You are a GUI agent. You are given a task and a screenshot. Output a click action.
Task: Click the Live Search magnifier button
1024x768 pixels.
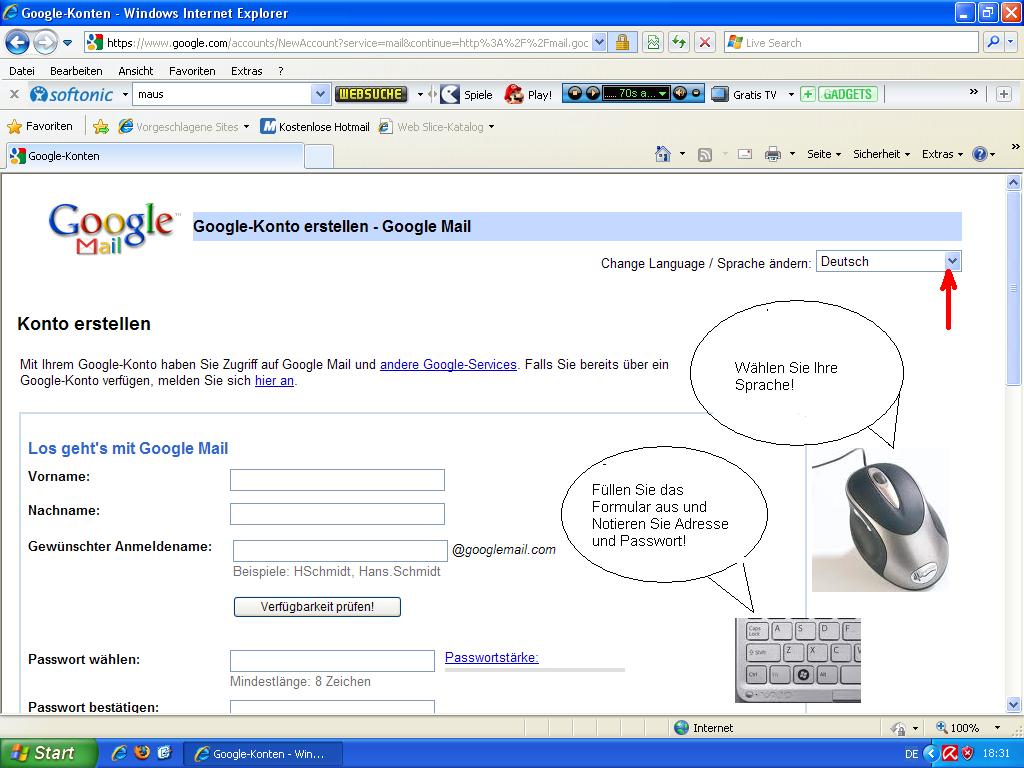(x=993, y=42)
